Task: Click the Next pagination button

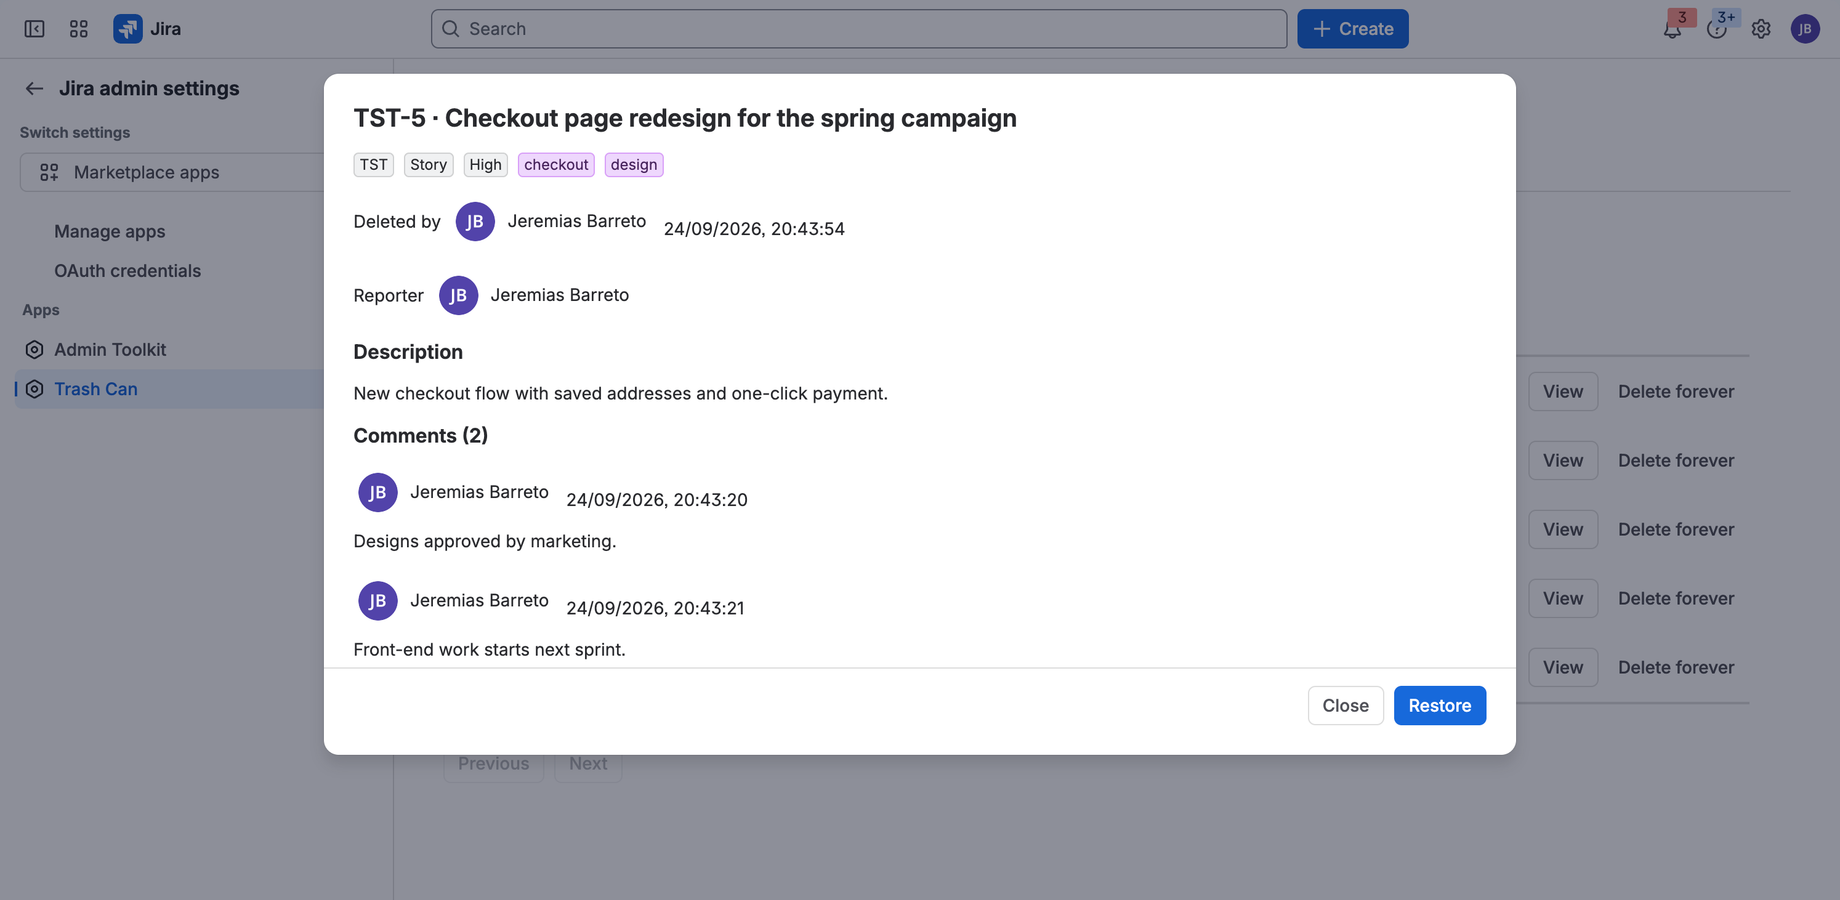Action: pyautogui.click(x=588, y=764)
